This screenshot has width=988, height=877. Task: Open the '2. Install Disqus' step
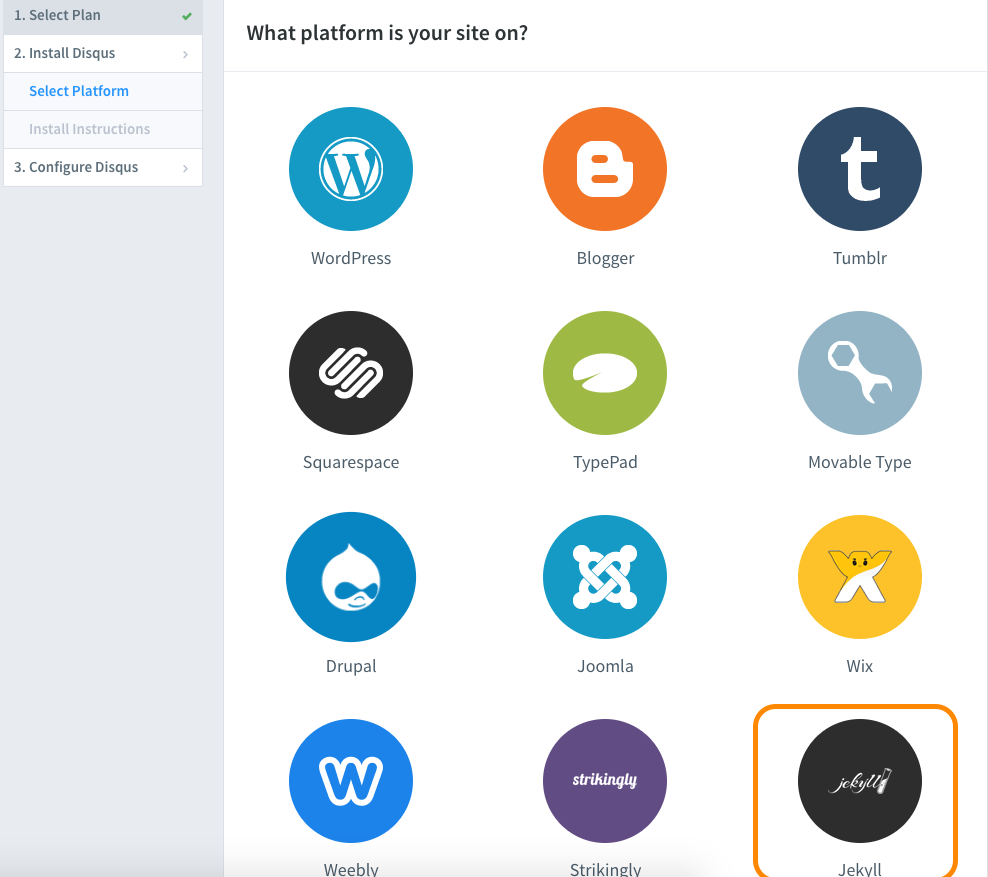point(103,54)
